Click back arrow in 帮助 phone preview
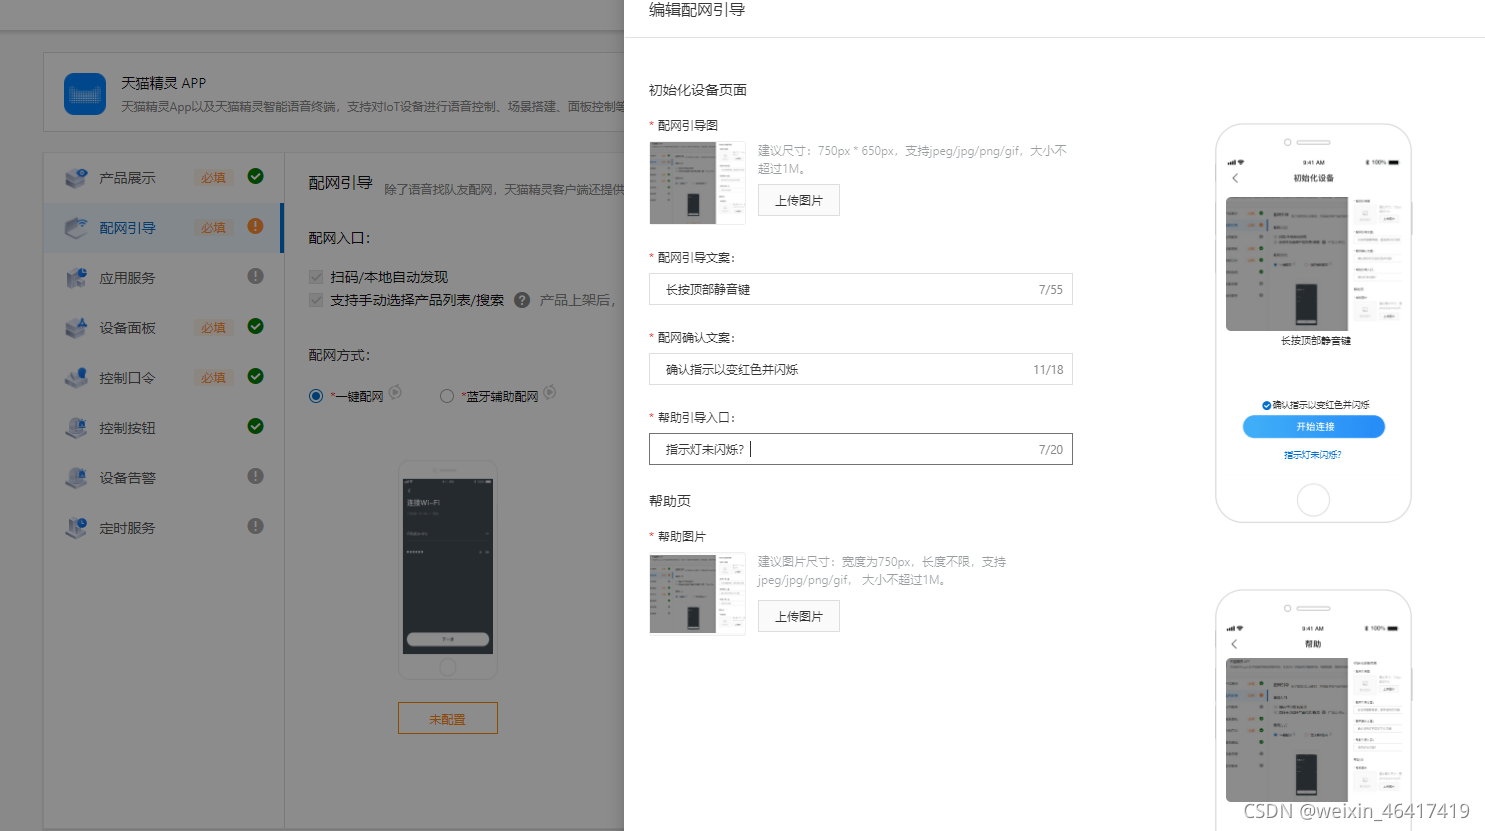Image resolution: width=1485 pixels, height=831 pixels. [1235, 644]
